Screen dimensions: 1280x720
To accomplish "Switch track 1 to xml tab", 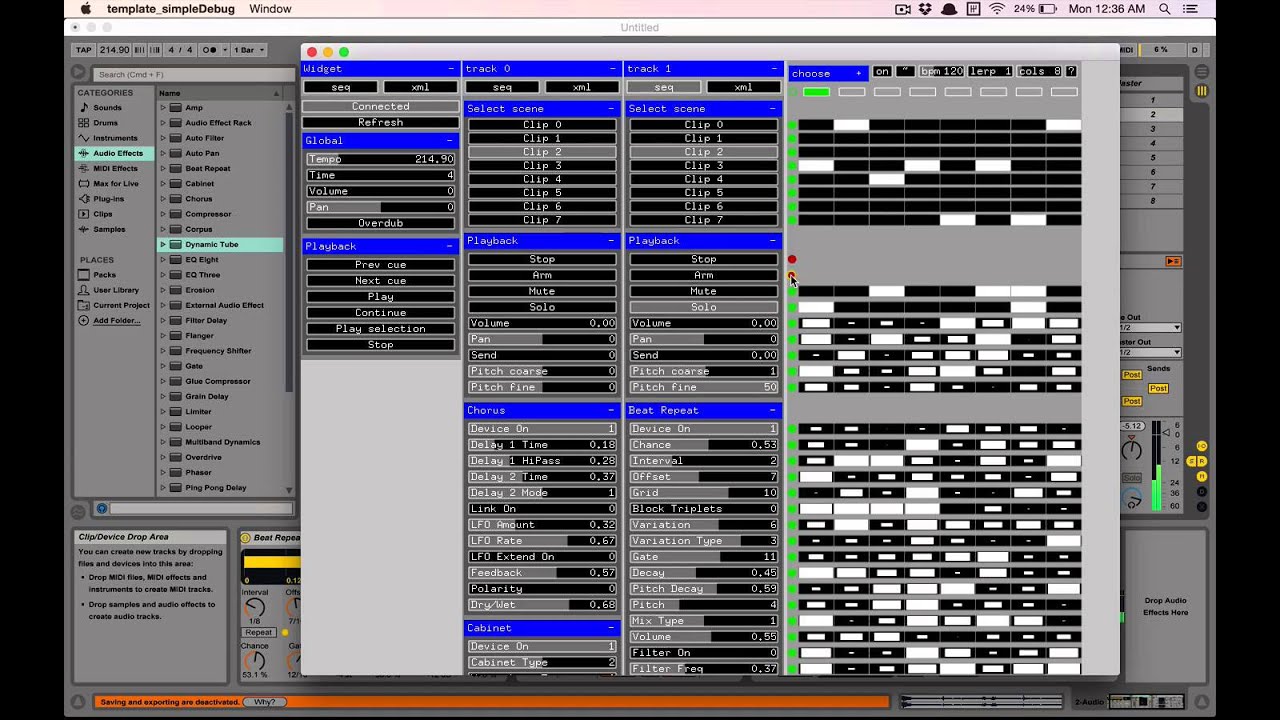I will pos(743,87).
